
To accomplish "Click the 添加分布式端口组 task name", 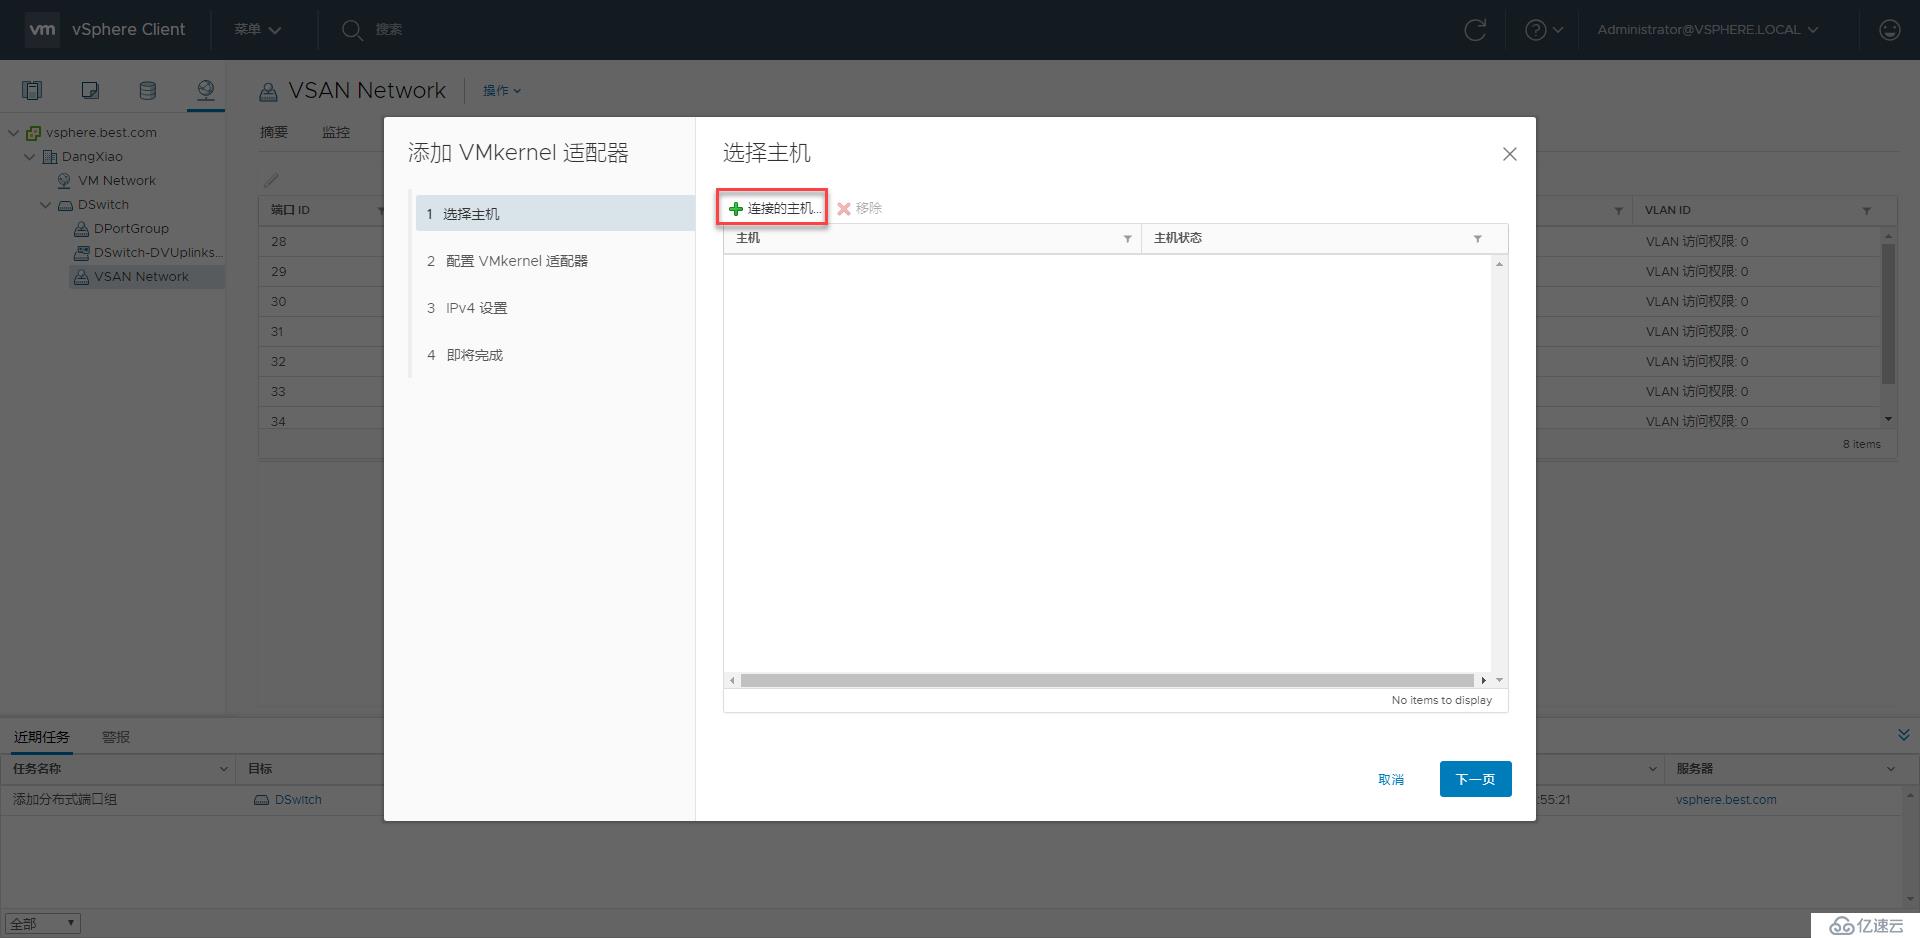I will (x=65, y=800).
